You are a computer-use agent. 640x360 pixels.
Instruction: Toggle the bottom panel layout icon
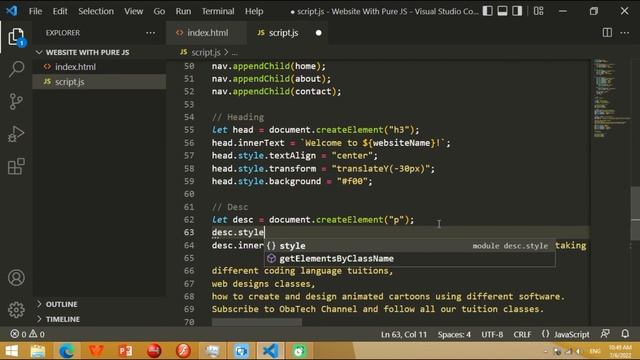click(x=502, y=11)
